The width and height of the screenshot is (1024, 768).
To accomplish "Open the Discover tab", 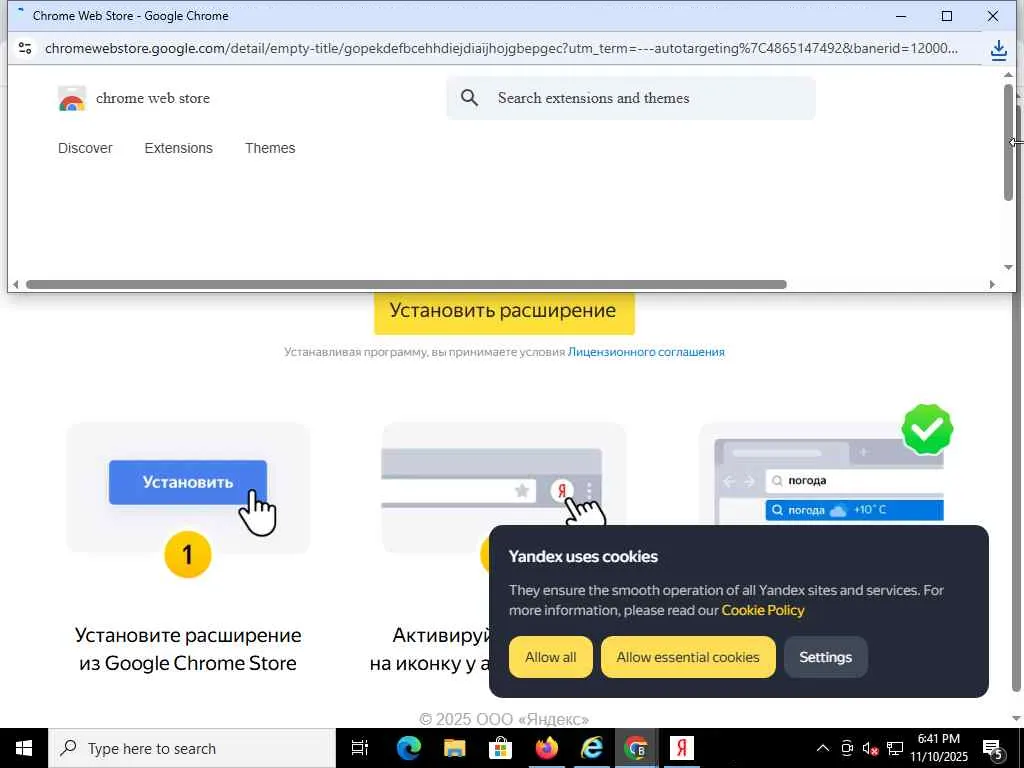I will click(x=85, y=148).
